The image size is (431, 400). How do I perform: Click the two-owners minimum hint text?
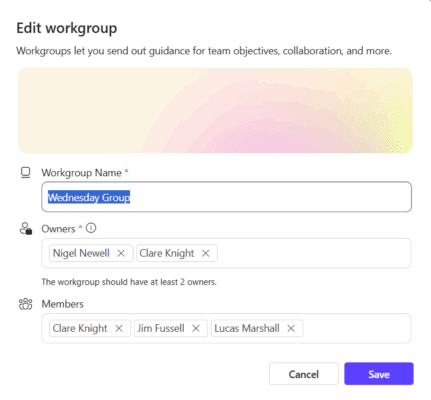click(x=129, y=282)
